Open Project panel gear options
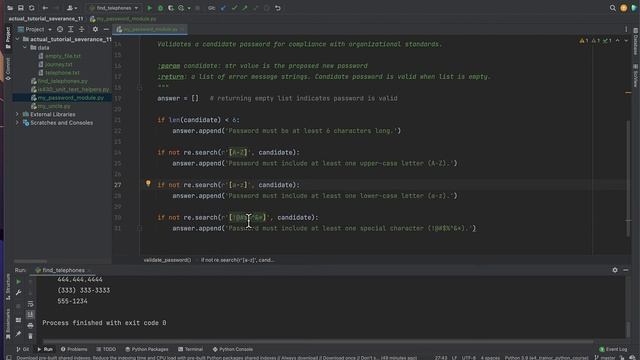Viewport: 640px width, 360px height. pos(95,29)
